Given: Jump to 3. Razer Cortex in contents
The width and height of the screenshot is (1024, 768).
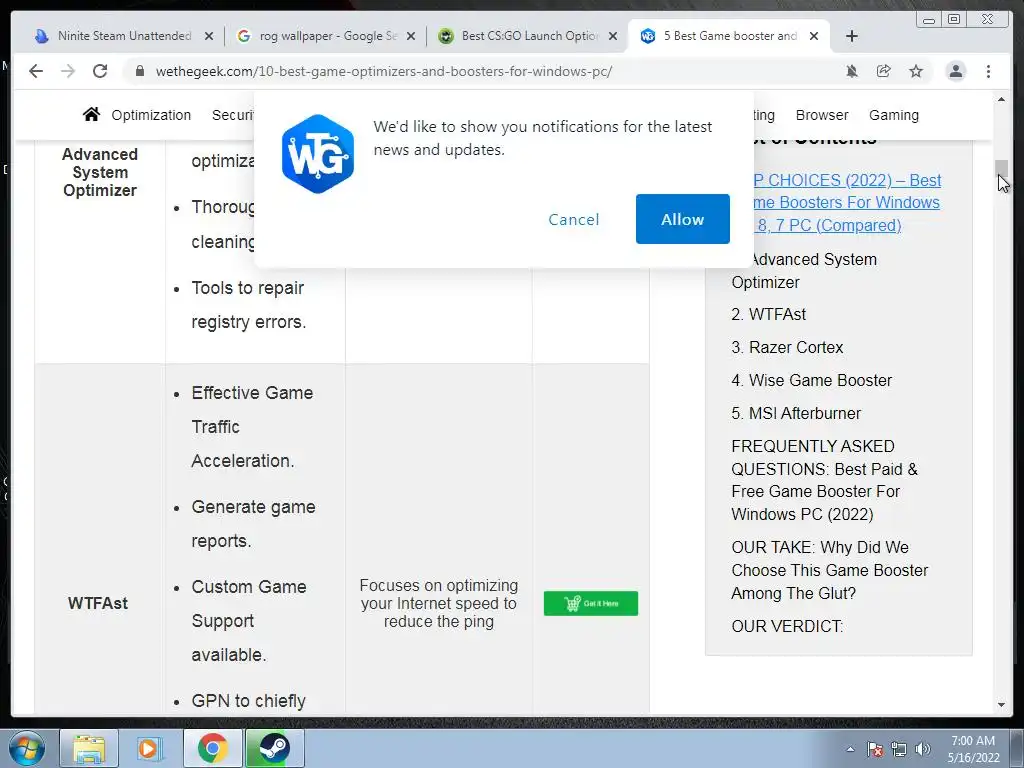Looking at the screenshot, I should click(x=787, y=347).
